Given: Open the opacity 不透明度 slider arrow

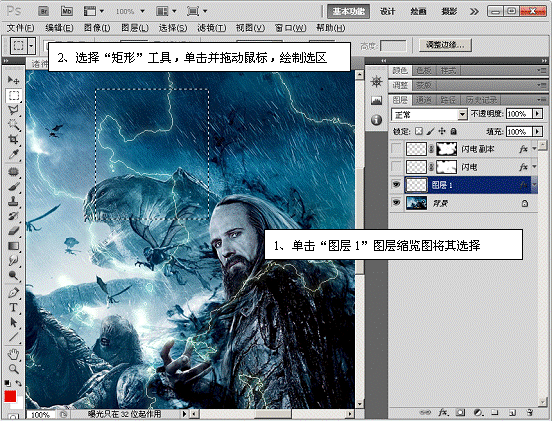Looking at the screenshot, I should pyautogui.click(x=537, y=113).
